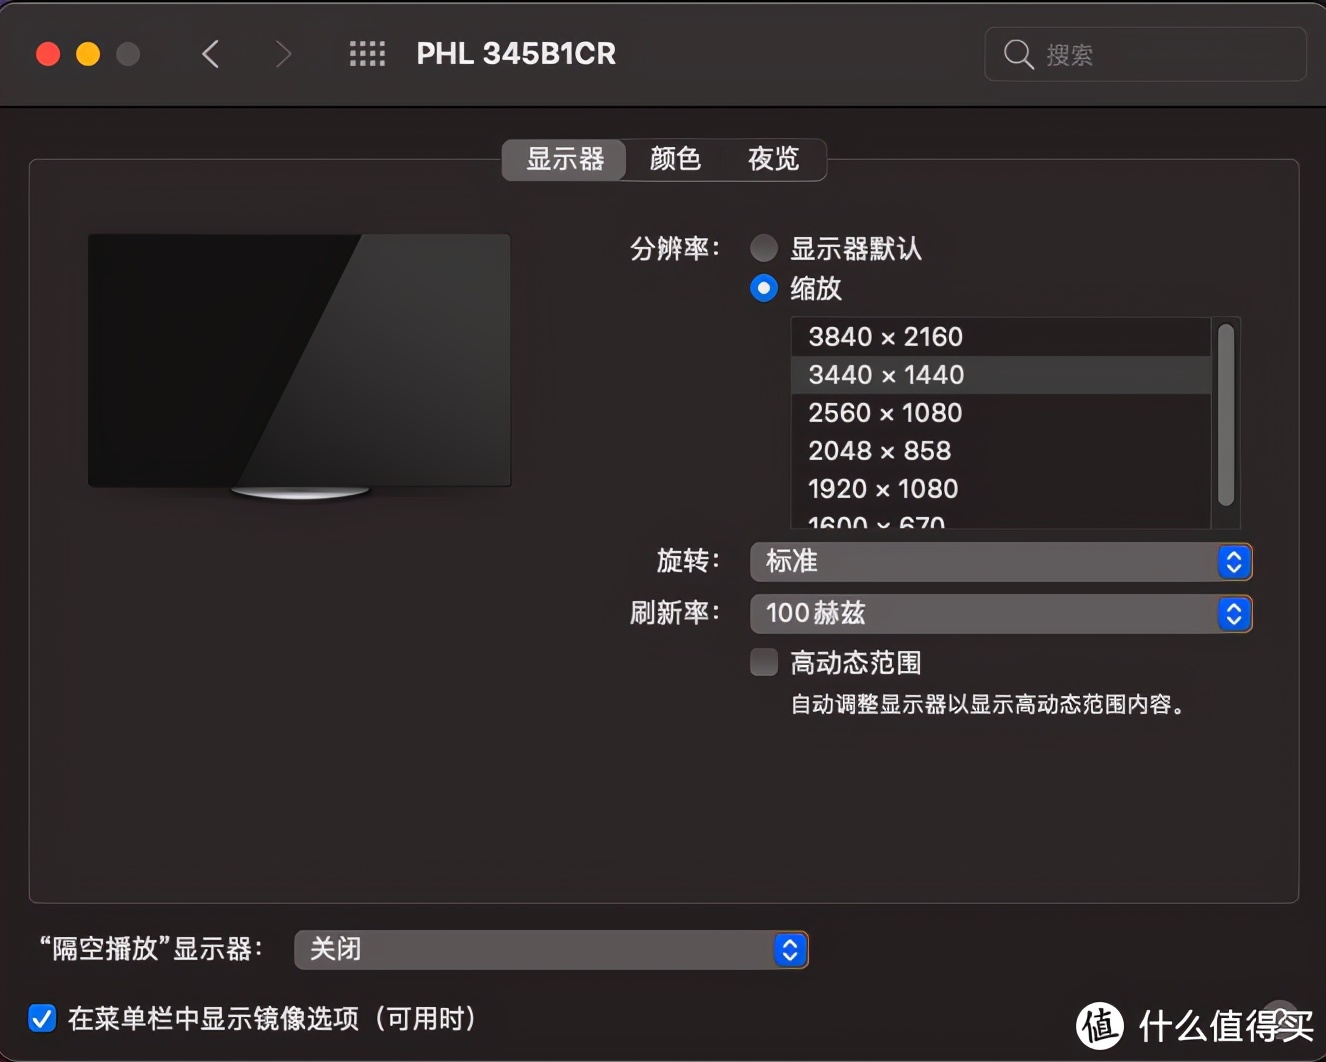Select the 显示器 tab
Screen dimensions: 1326x1062
(563, 159)
